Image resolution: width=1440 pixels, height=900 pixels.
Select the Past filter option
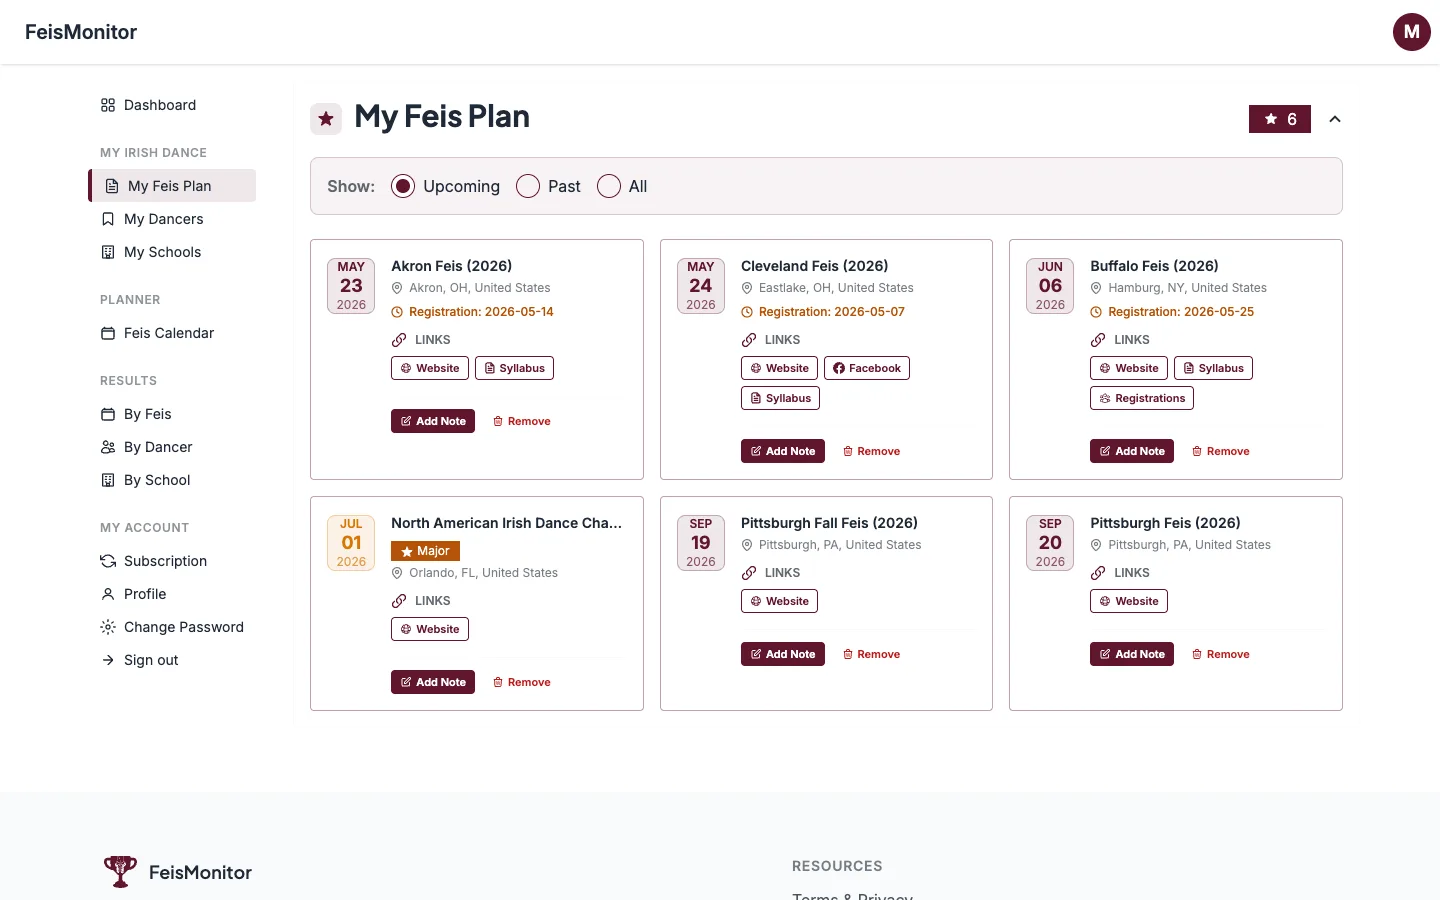527,186
